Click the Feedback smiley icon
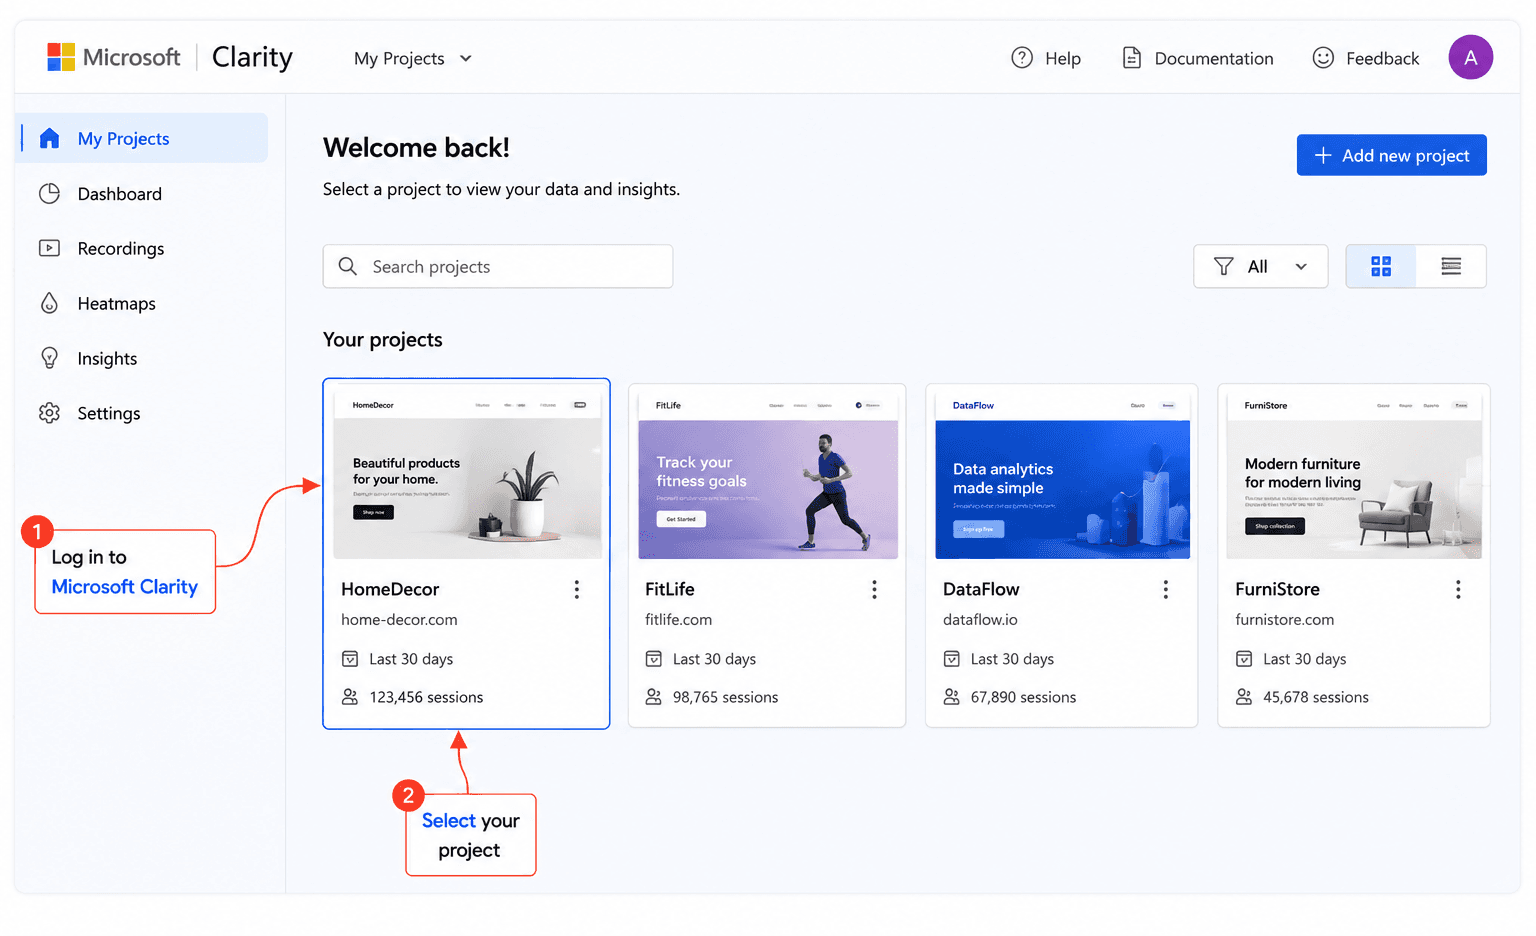Image resolution: width=1536 pixels, height=936 pixels. [1323, 58]
